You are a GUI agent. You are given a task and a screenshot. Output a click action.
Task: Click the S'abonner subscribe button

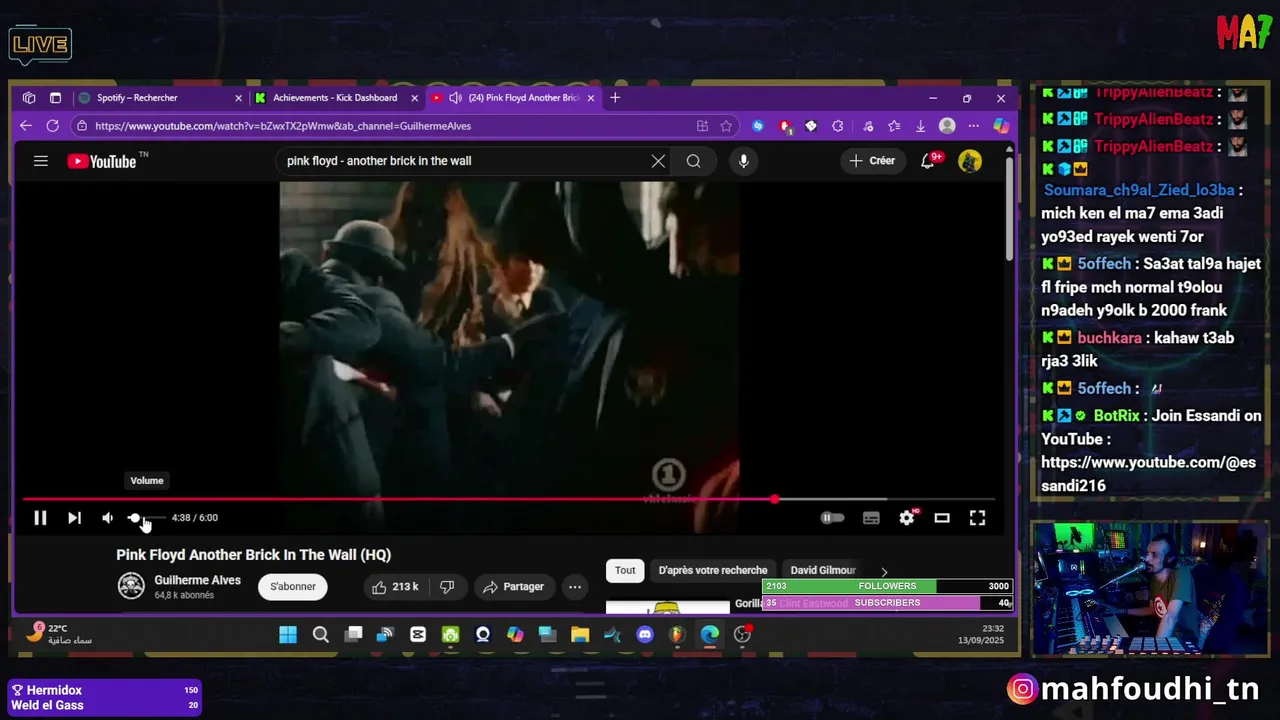tap(293, 587)
